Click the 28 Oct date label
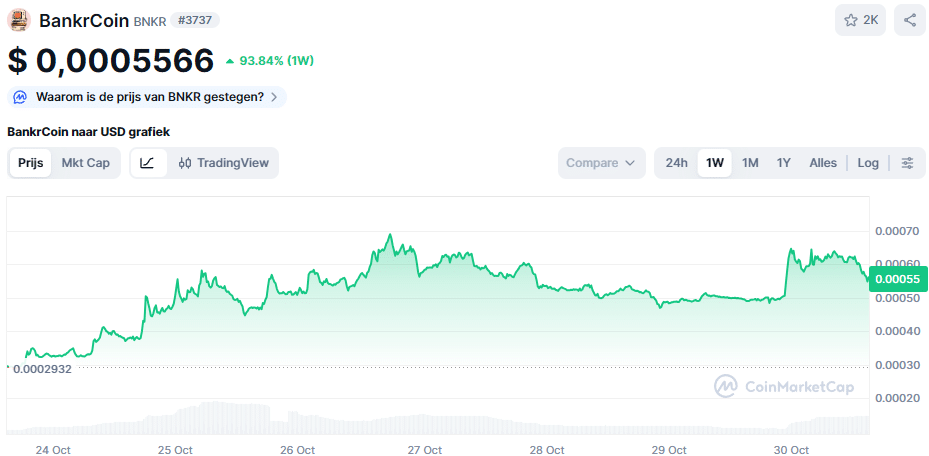 pos(547,450)
